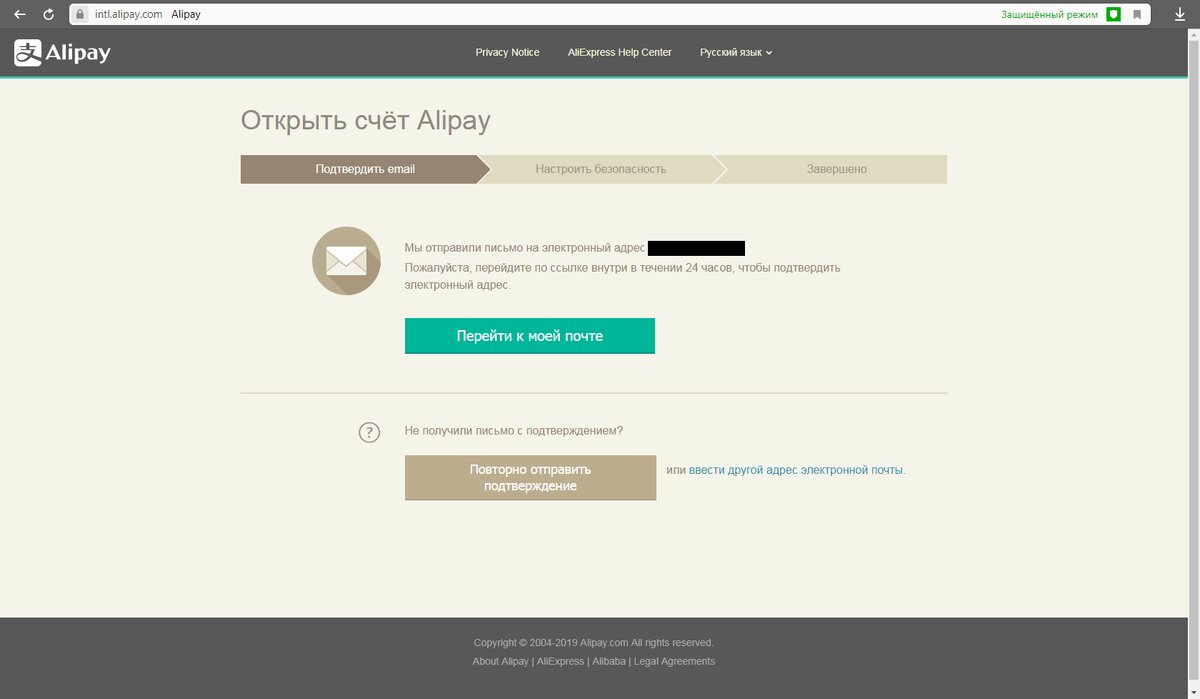
Task: Click the round envelope mail icon
Action: pos(346,261)
